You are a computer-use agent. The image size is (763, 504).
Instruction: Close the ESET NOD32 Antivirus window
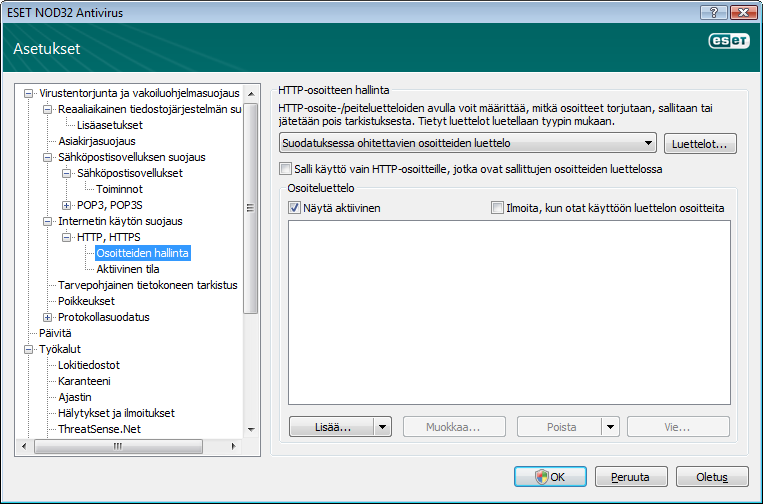743,12
